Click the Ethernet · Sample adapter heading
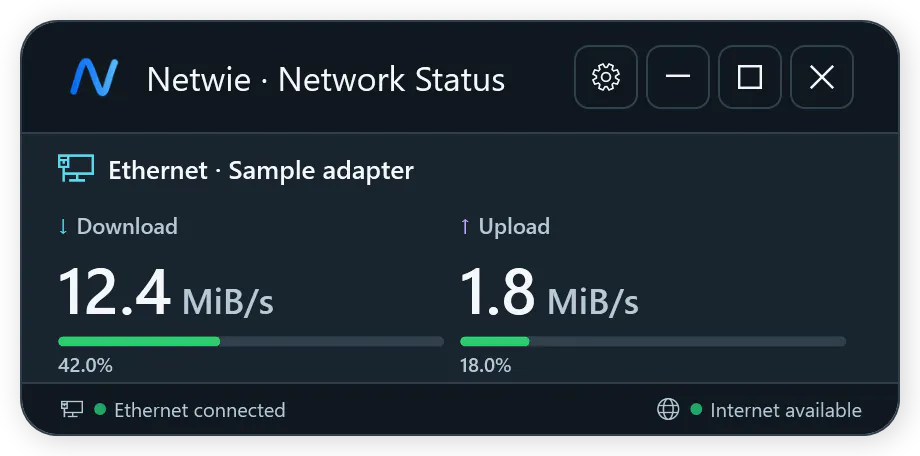Image resolution: width=920 pixels, height=456 pixels. pyautogui.click(x=261, y=171)
